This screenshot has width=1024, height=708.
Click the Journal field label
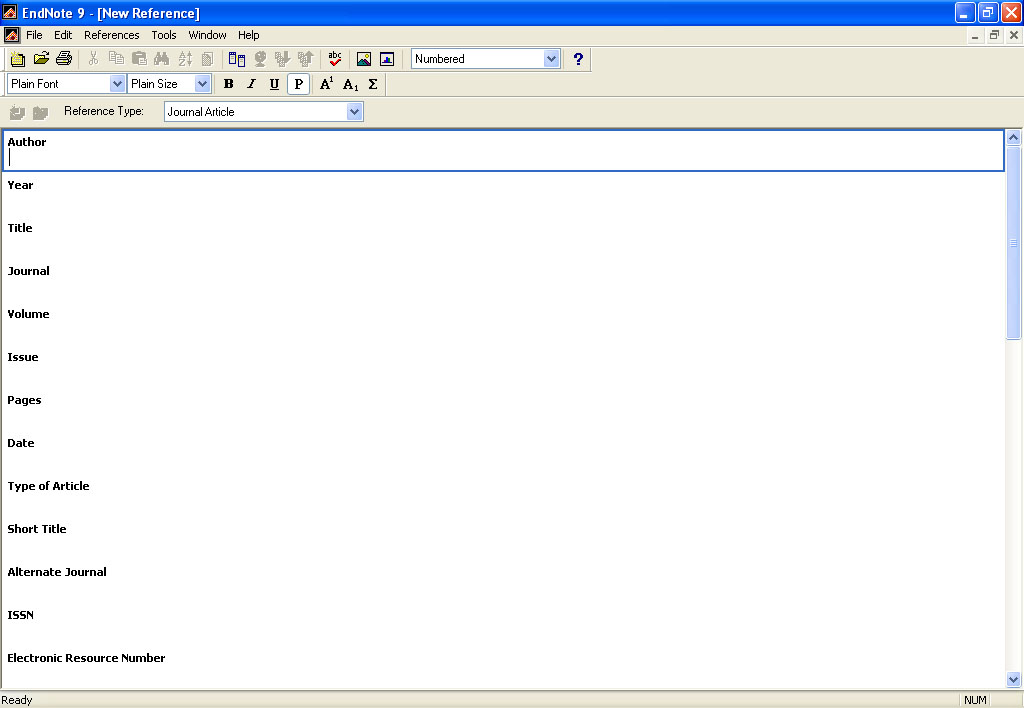point(28,271)
